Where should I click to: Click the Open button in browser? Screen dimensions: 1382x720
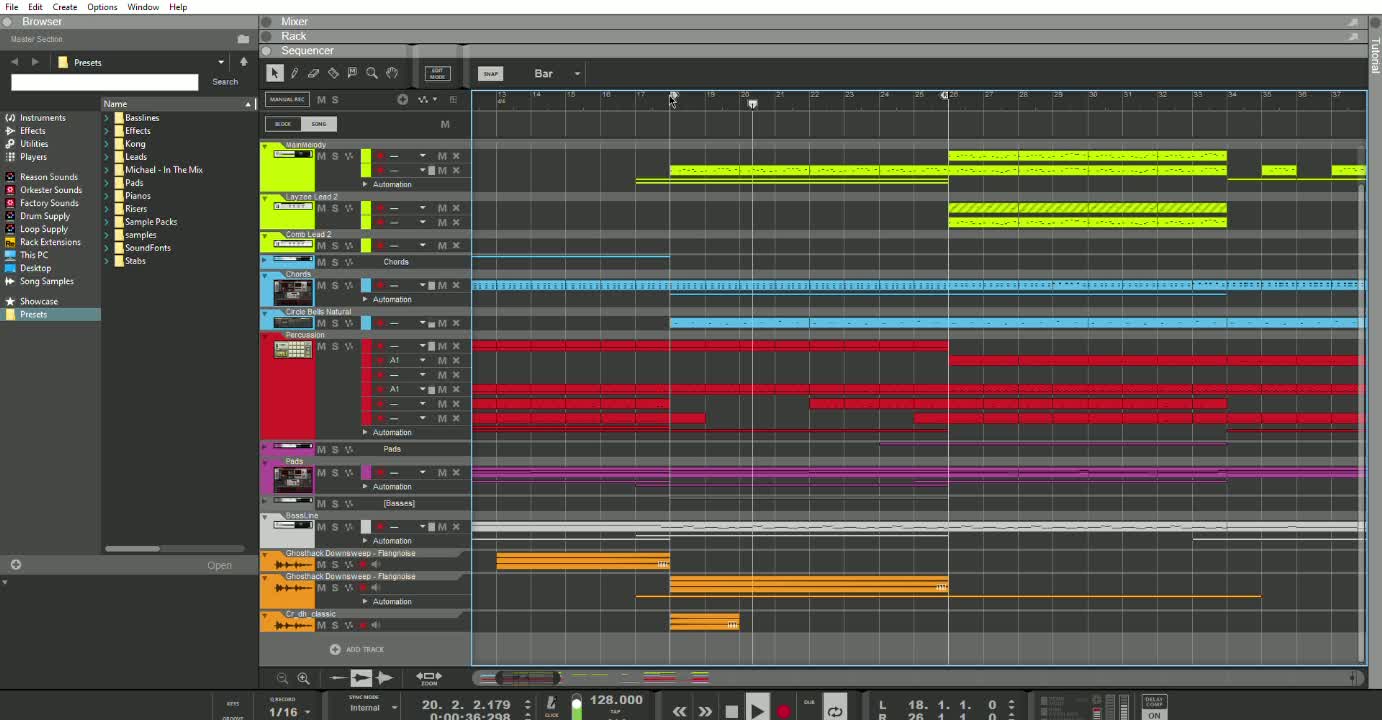pyautogui.click(x=219, y=565)
